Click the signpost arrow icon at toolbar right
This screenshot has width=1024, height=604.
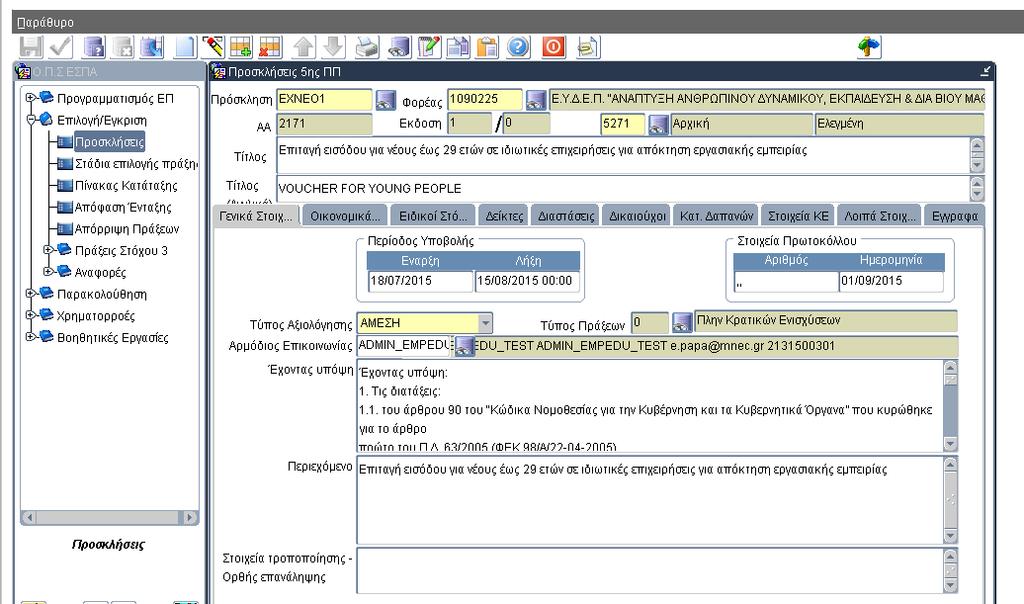coord(869,47)
